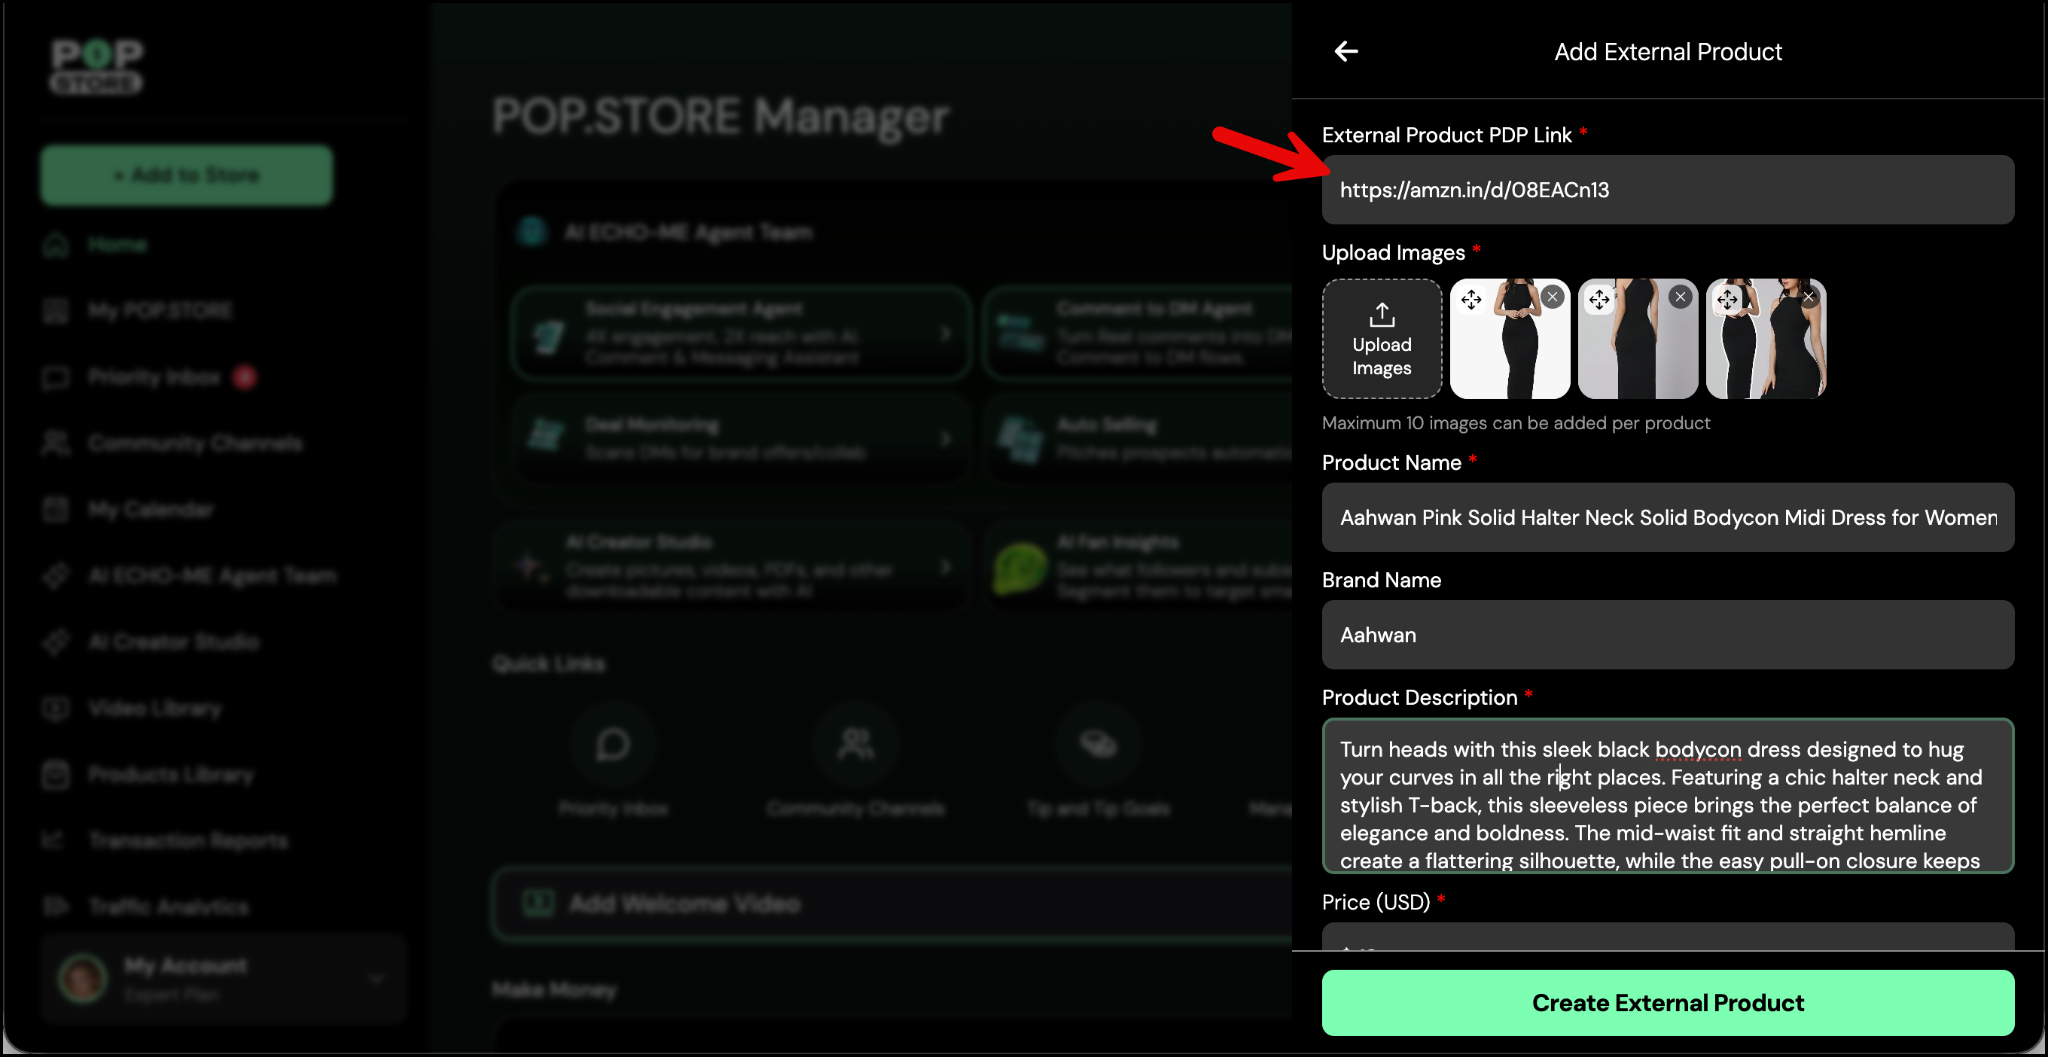Click into the Product Name field
Viewport: 2048px width, 1057px height.
1667,518
